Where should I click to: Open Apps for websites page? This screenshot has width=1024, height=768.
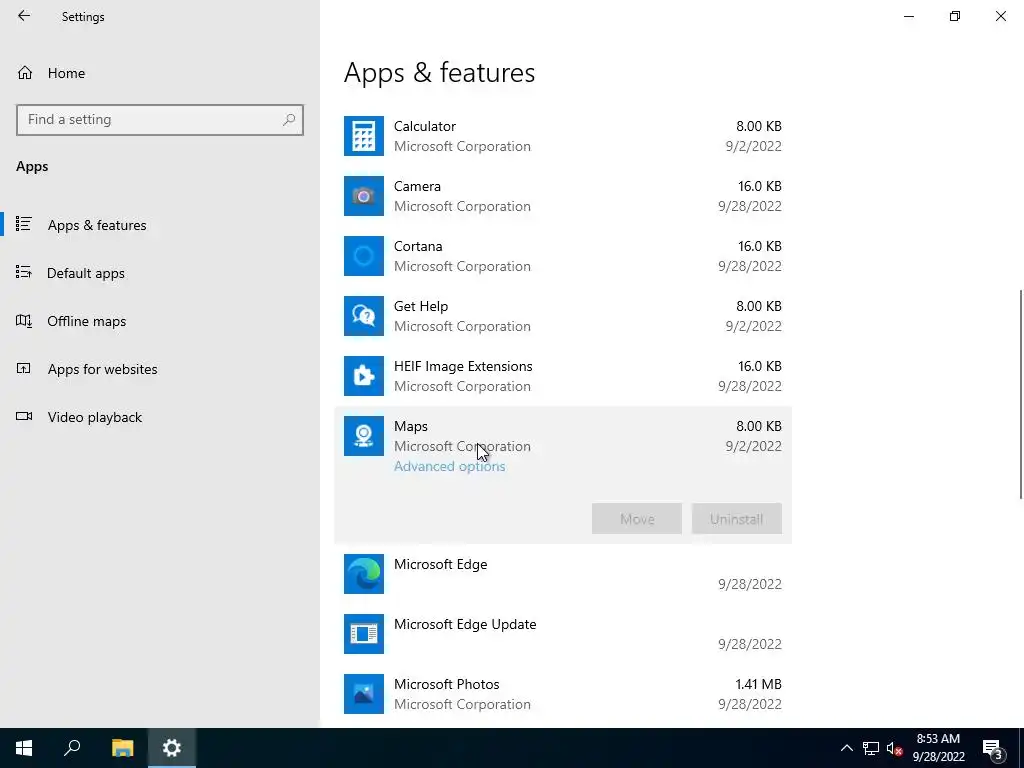[103, 369]
